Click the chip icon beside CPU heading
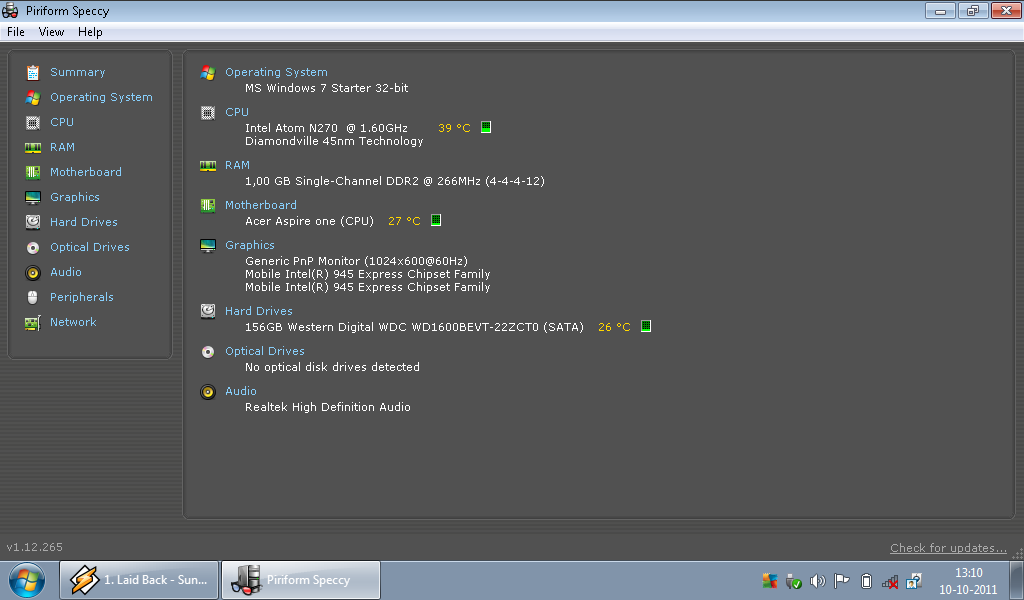The image size is (1024, 600). click(208, 113)
